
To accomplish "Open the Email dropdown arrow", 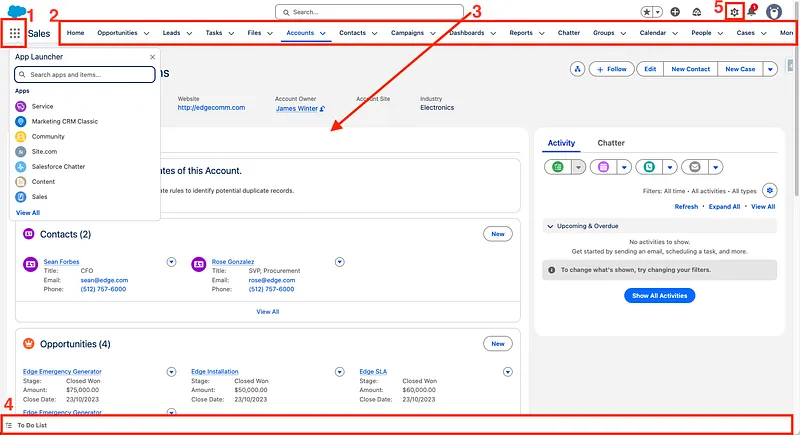I will point(715,167).
